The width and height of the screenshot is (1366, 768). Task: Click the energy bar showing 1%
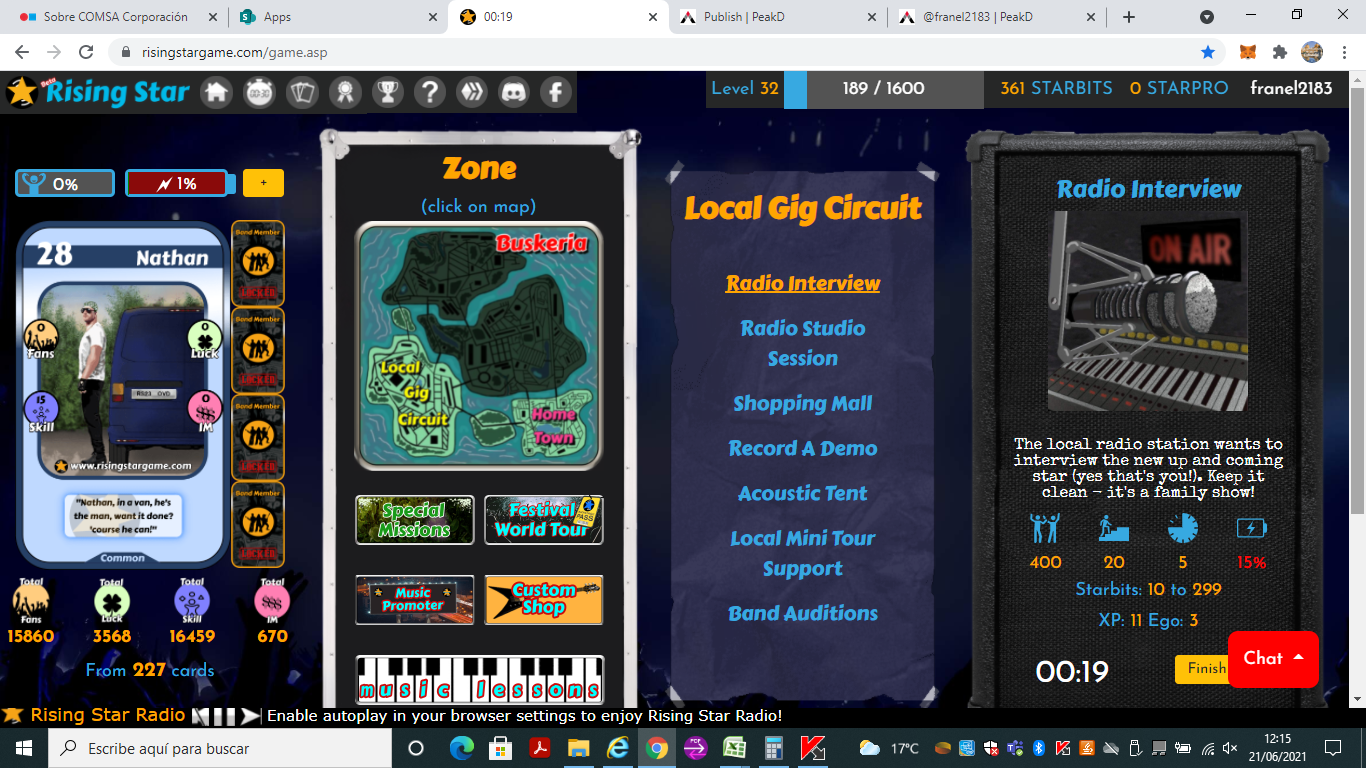pyautogui.click(x=180, y=184)
